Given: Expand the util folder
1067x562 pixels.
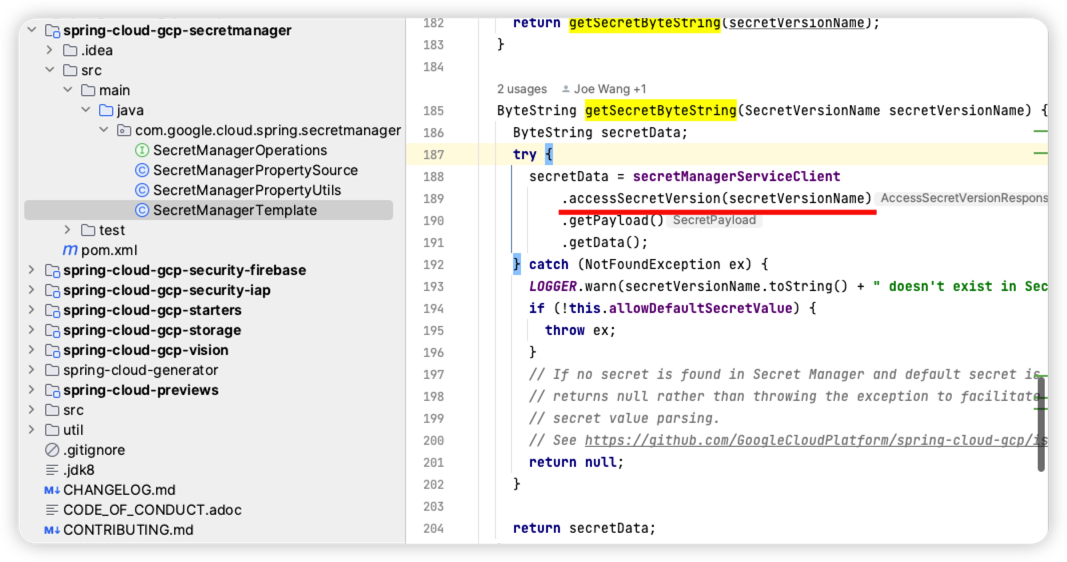Looking at the screenshot, I should click(32, 430).
